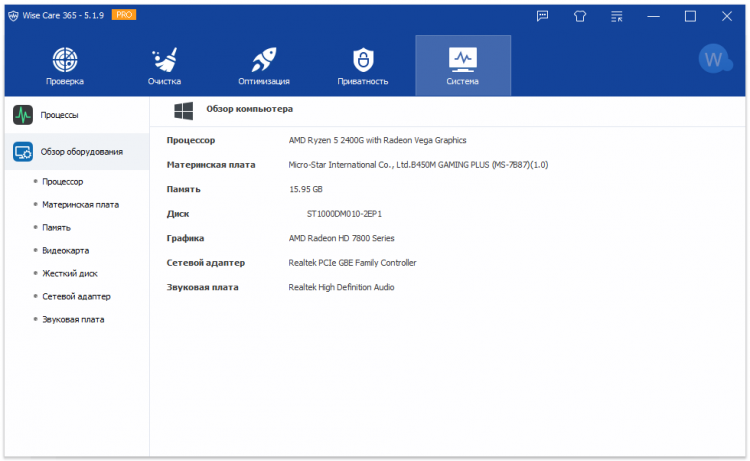Open the Материнская плата sub-item in the sidebar
The width and height of the screenshot is (750, 461).
(80, 205)
